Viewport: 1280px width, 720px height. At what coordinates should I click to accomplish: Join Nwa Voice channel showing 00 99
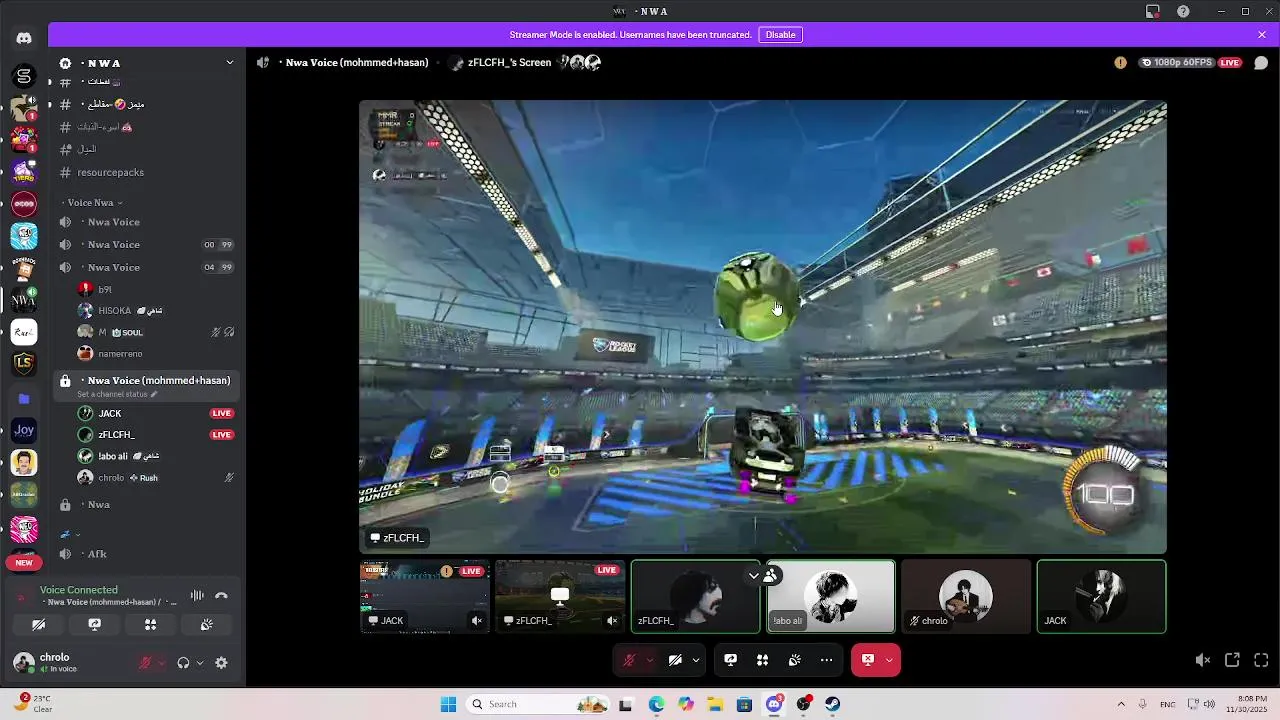tap(147, 244)
